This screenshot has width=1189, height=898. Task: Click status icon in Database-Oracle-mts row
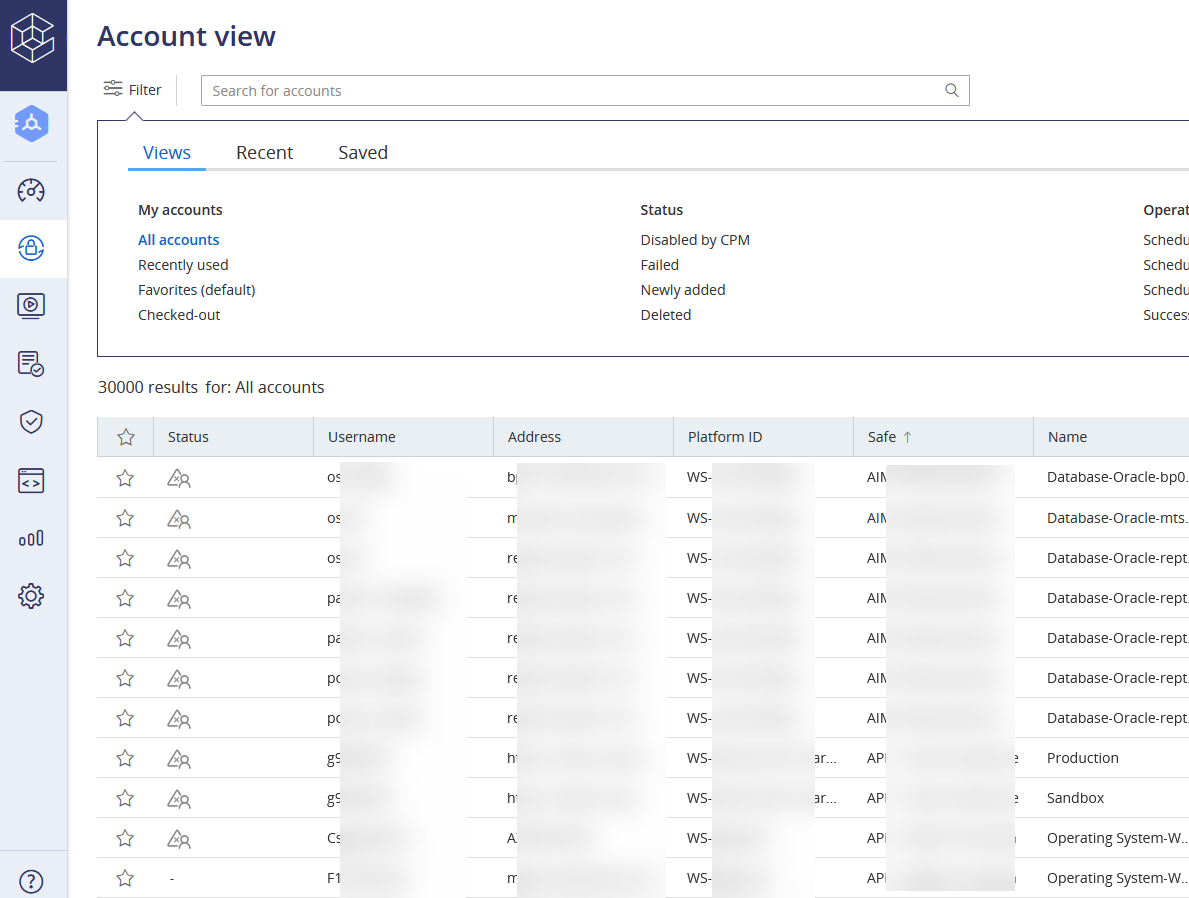tap(179, 519)
